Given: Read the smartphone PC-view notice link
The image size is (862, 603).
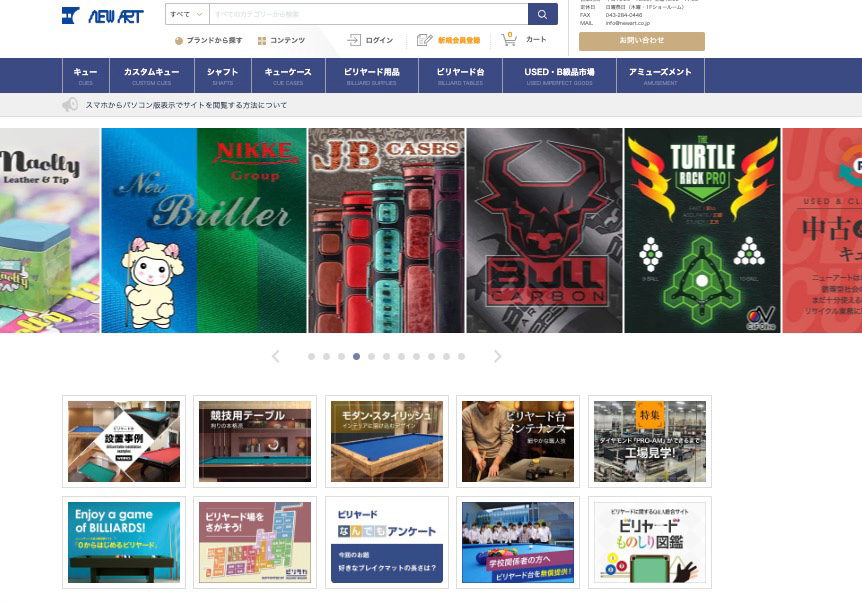Looking at the screenshot, I should pyautogui.click(x=186, y=105).
